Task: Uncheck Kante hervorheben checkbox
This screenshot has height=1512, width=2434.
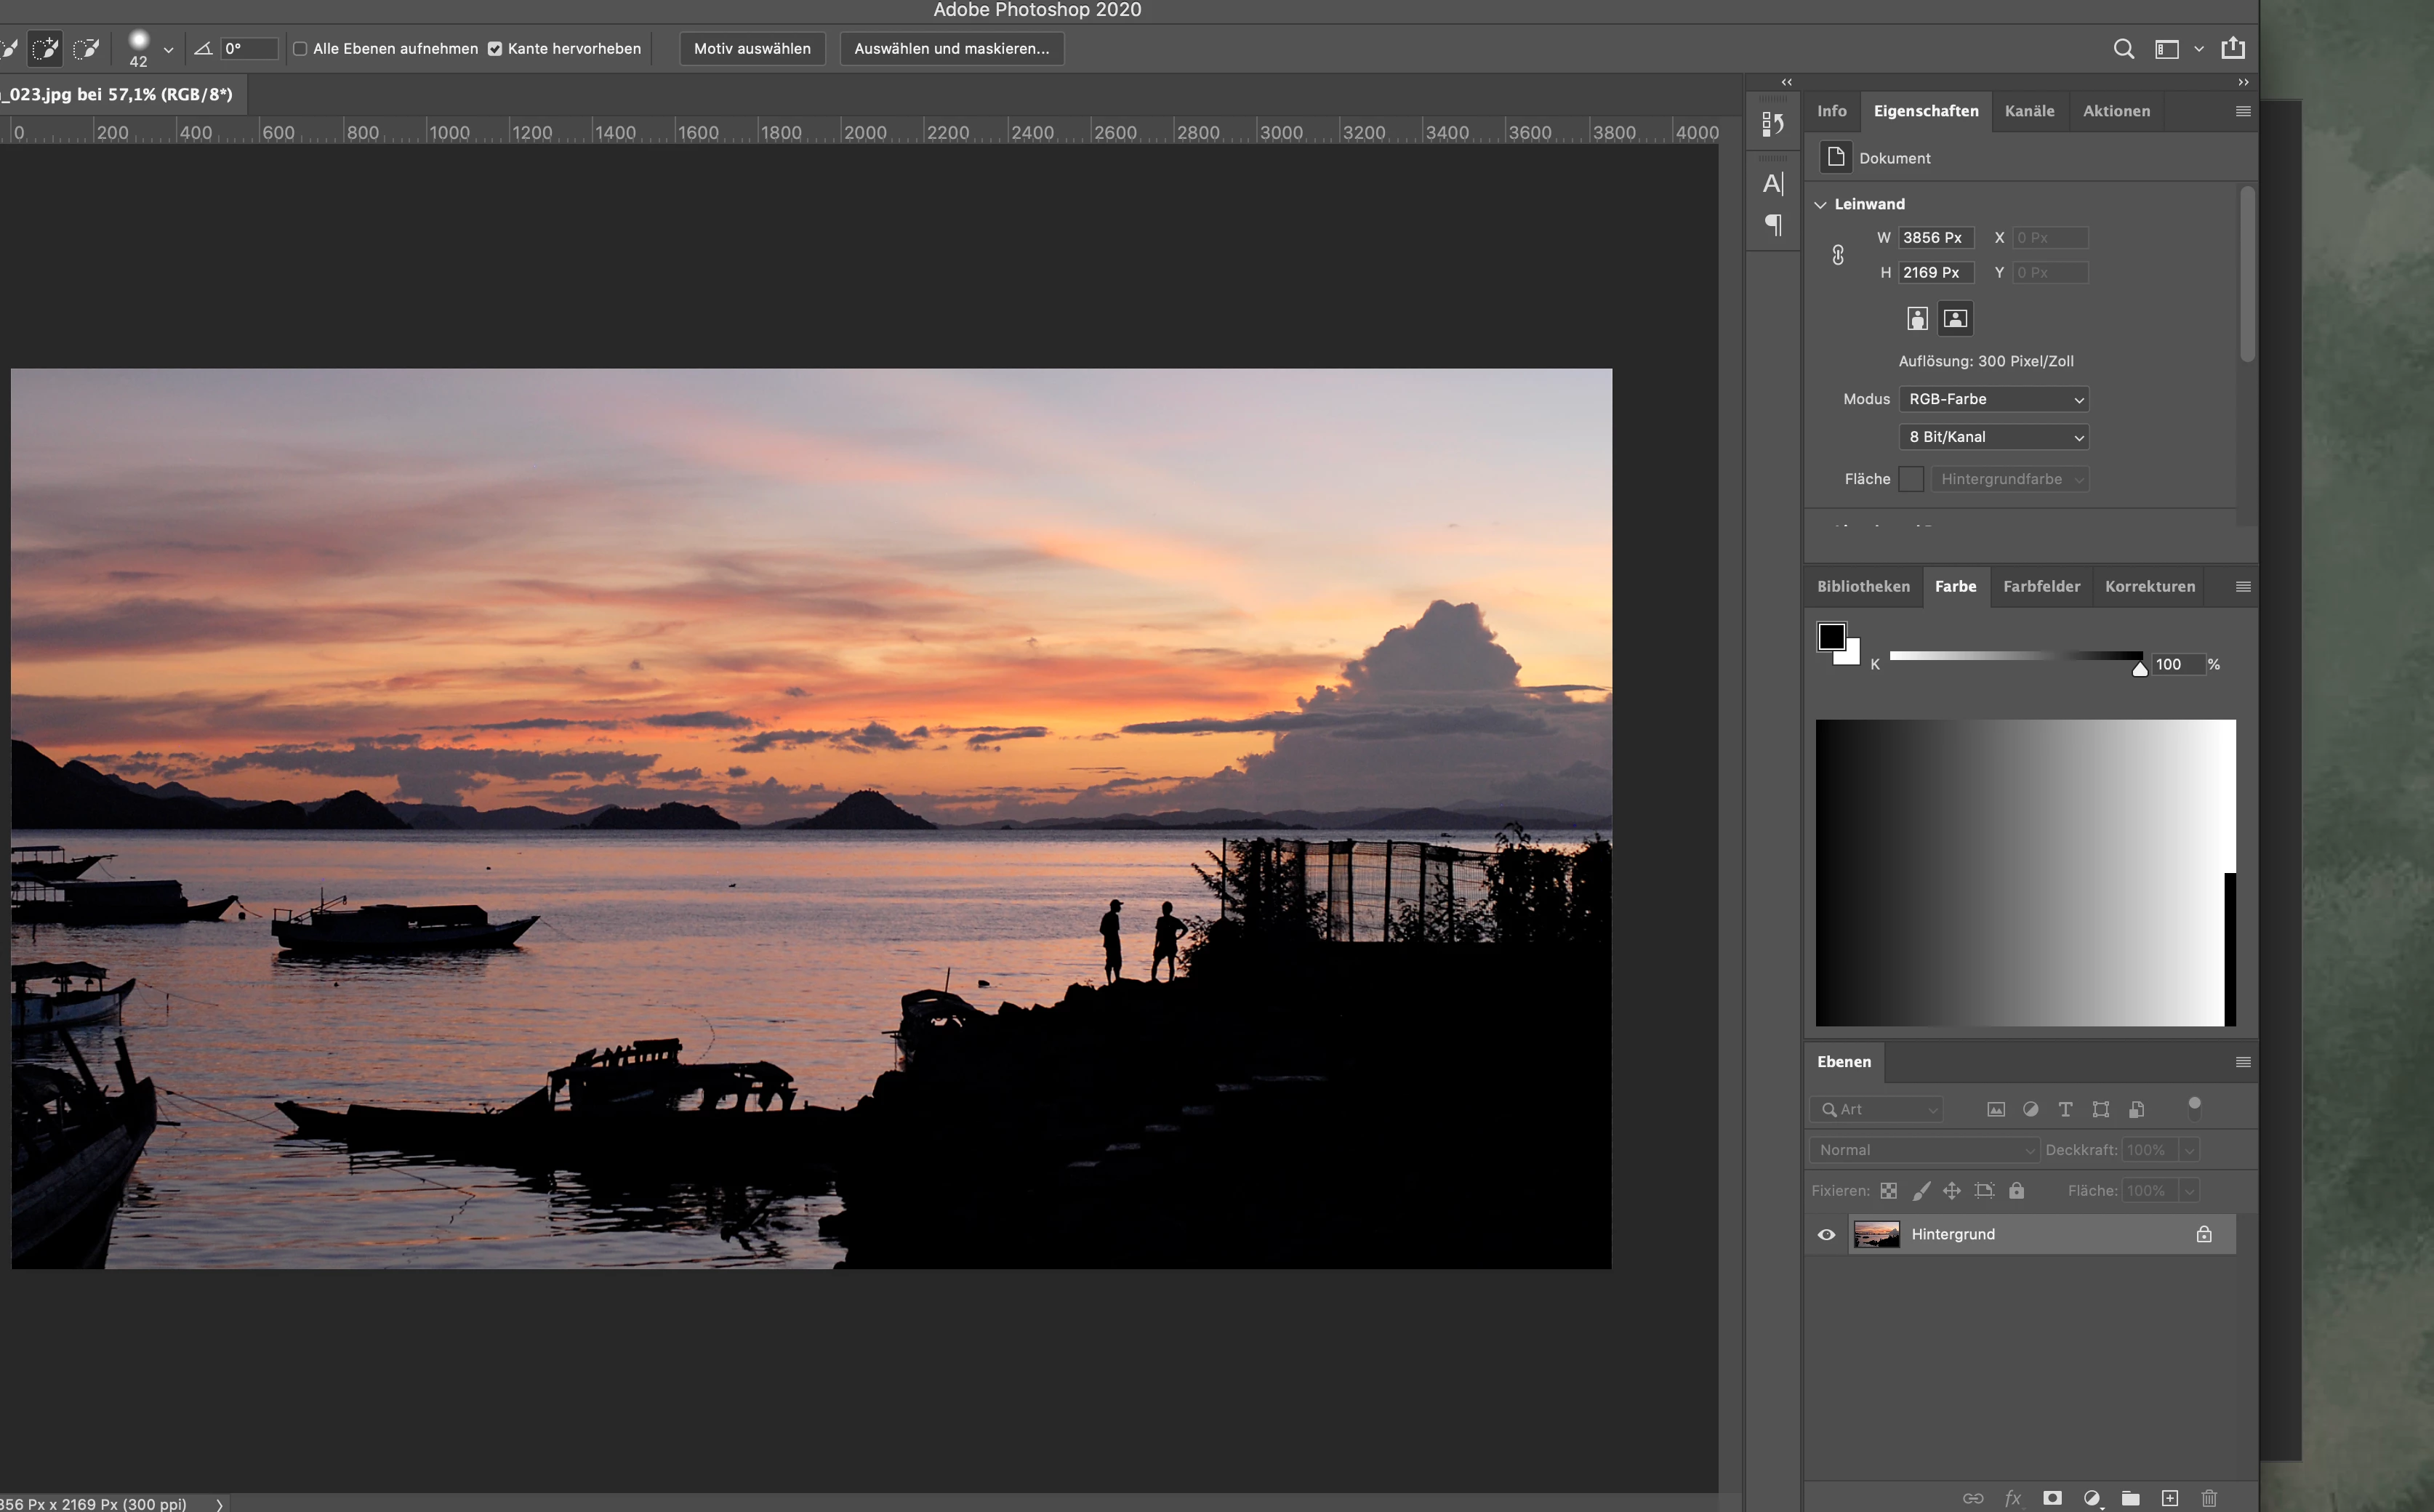Action: 495,48
